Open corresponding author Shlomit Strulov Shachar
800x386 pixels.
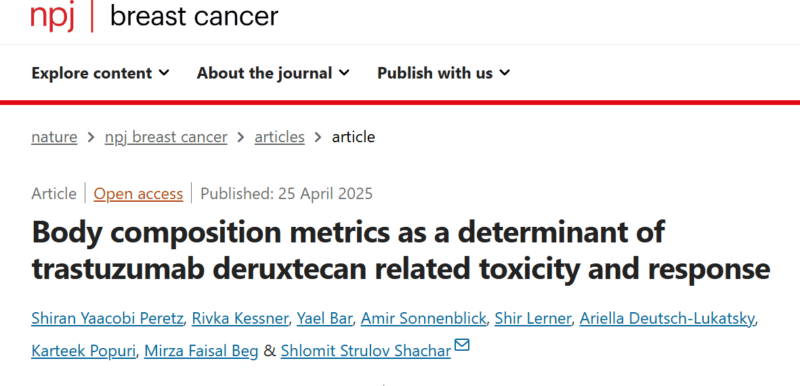(x=366, y=351)
